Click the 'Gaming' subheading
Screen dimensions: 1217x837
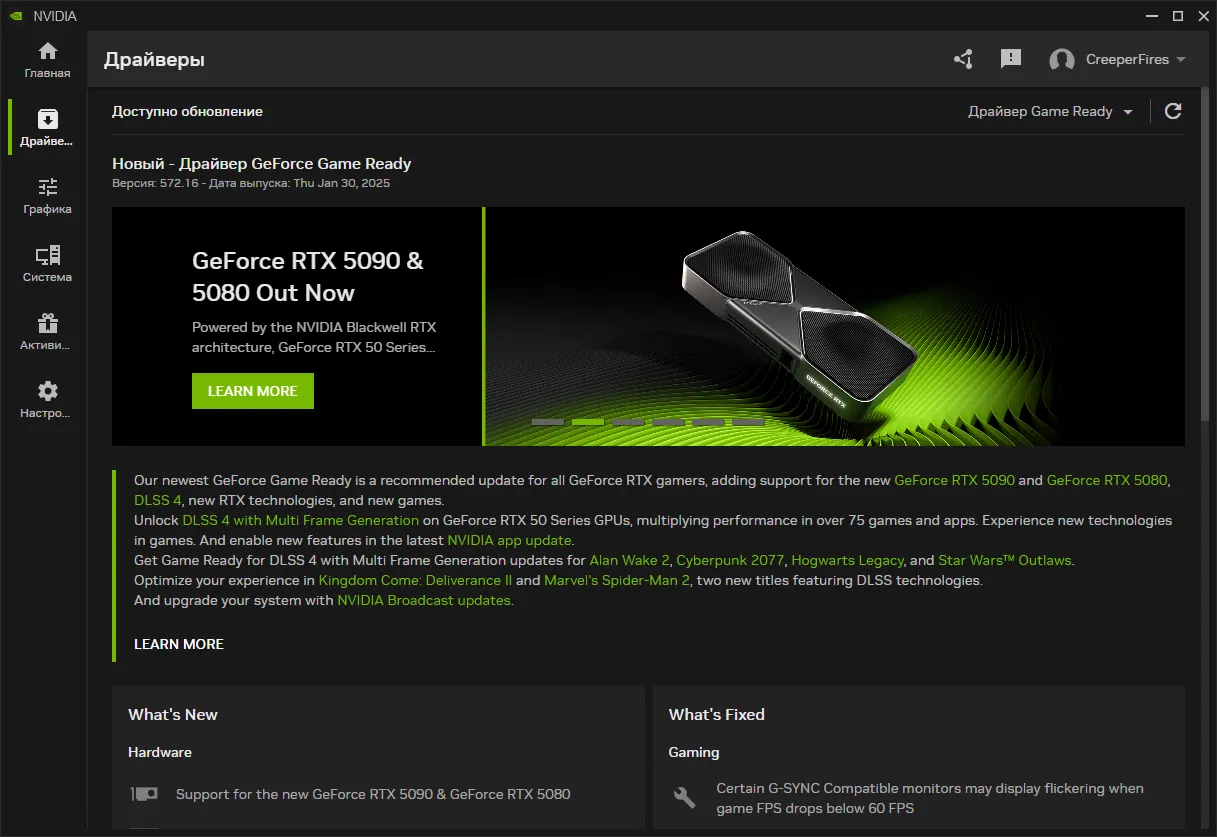tap(694, 752)
